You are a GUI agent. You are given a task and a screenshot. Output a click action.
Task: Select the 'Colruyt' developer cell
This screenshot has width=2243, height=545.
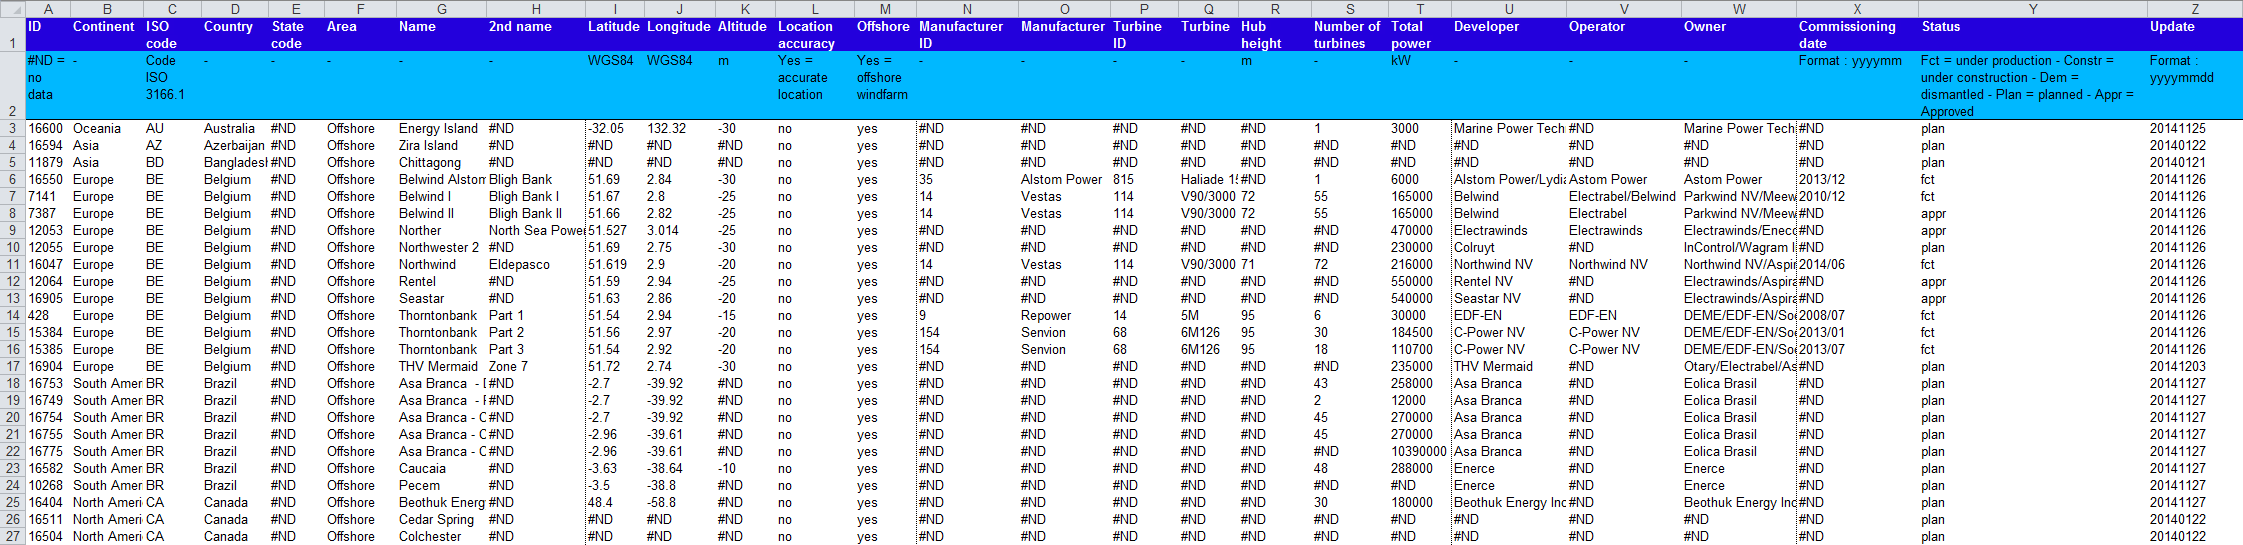click(x=1508, y=248)
